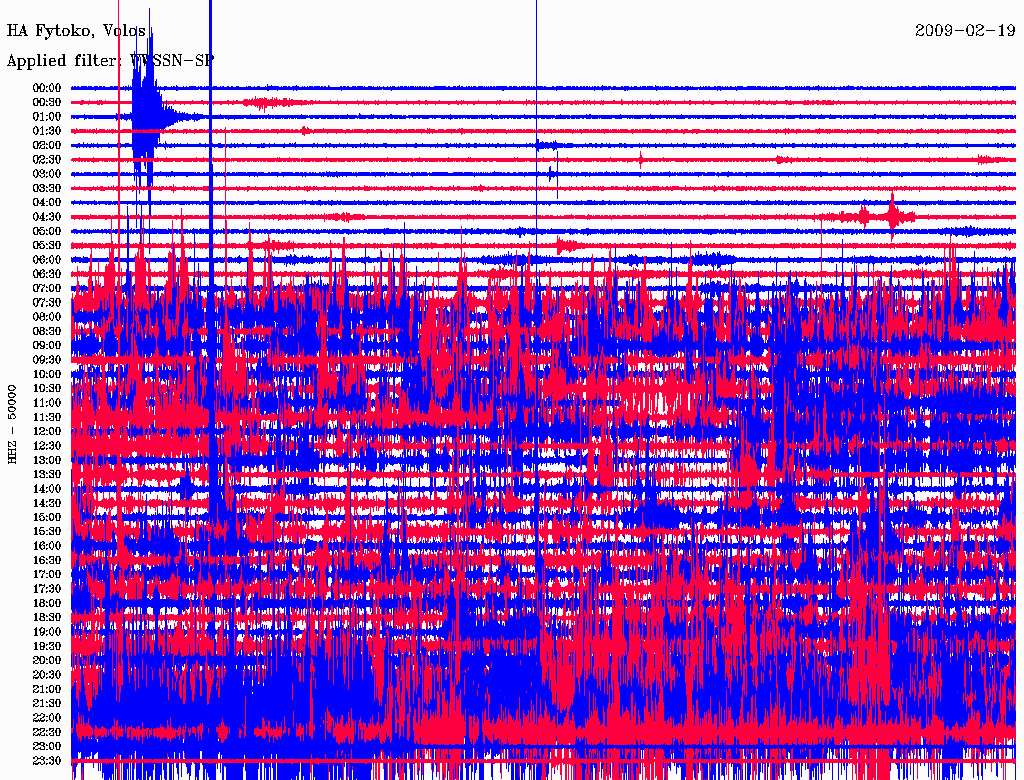Select the 16:30 time label

pos(47,560)
